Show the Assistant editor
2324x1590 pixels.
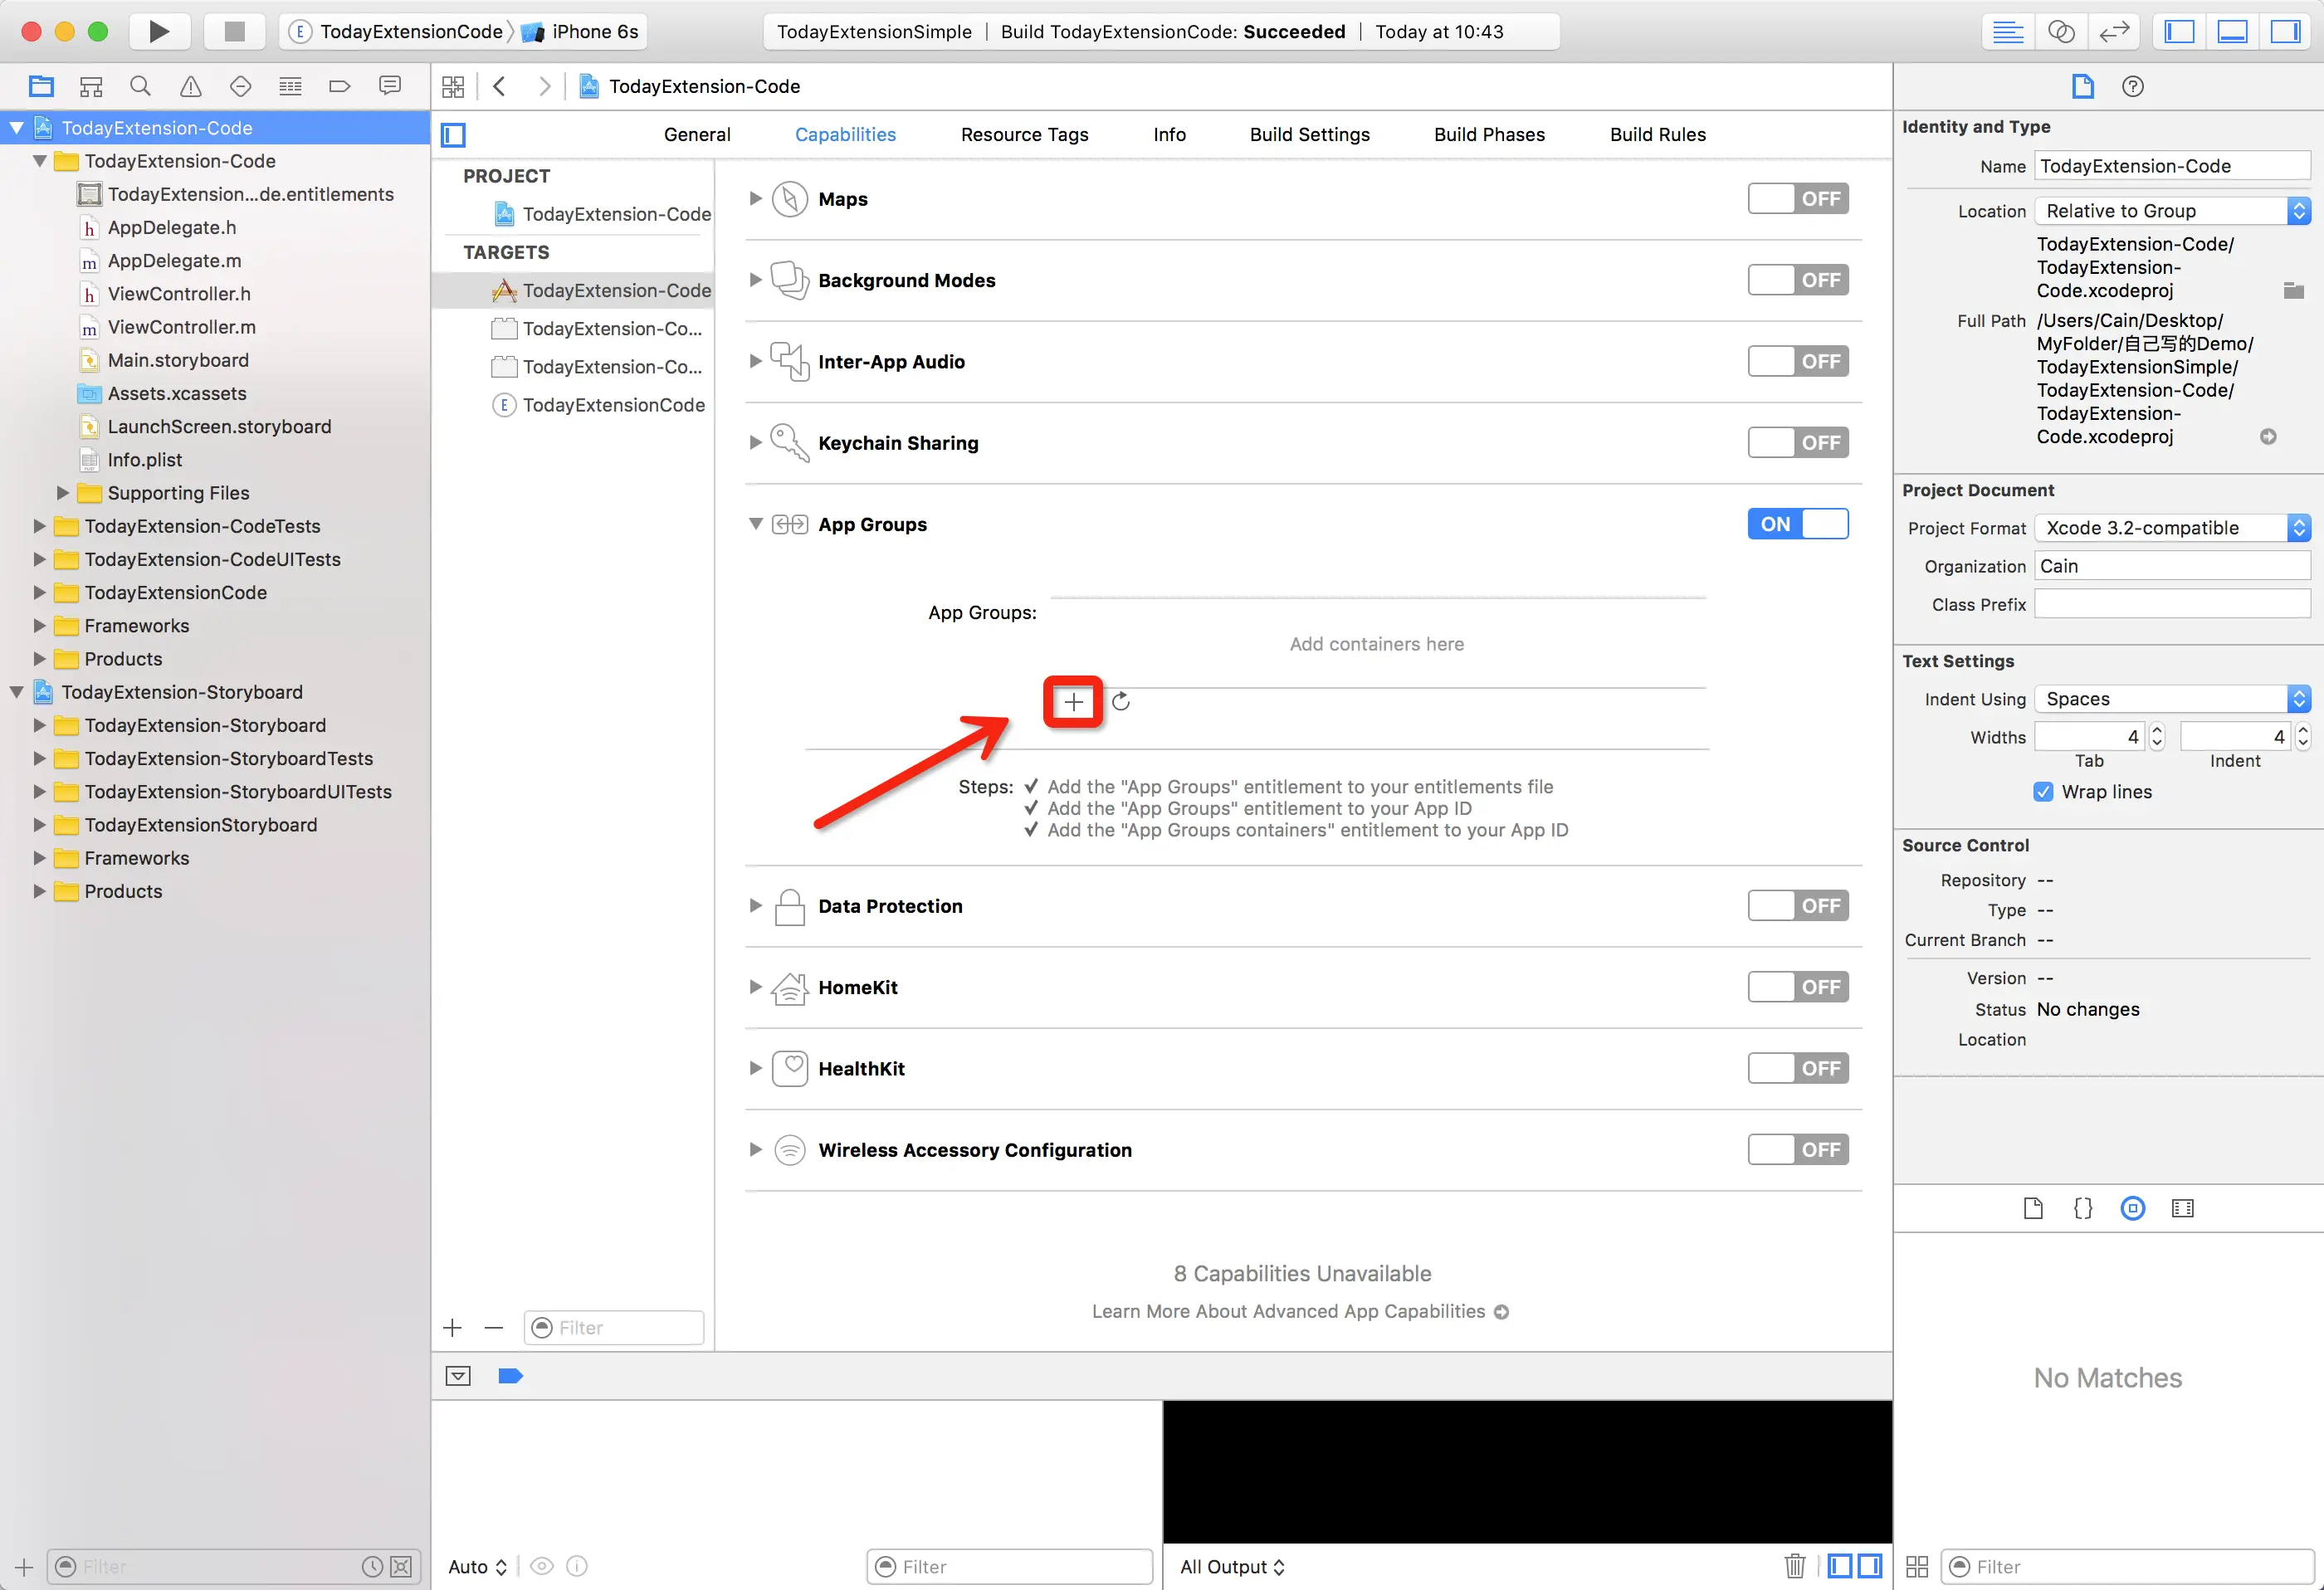point(2061,31)
